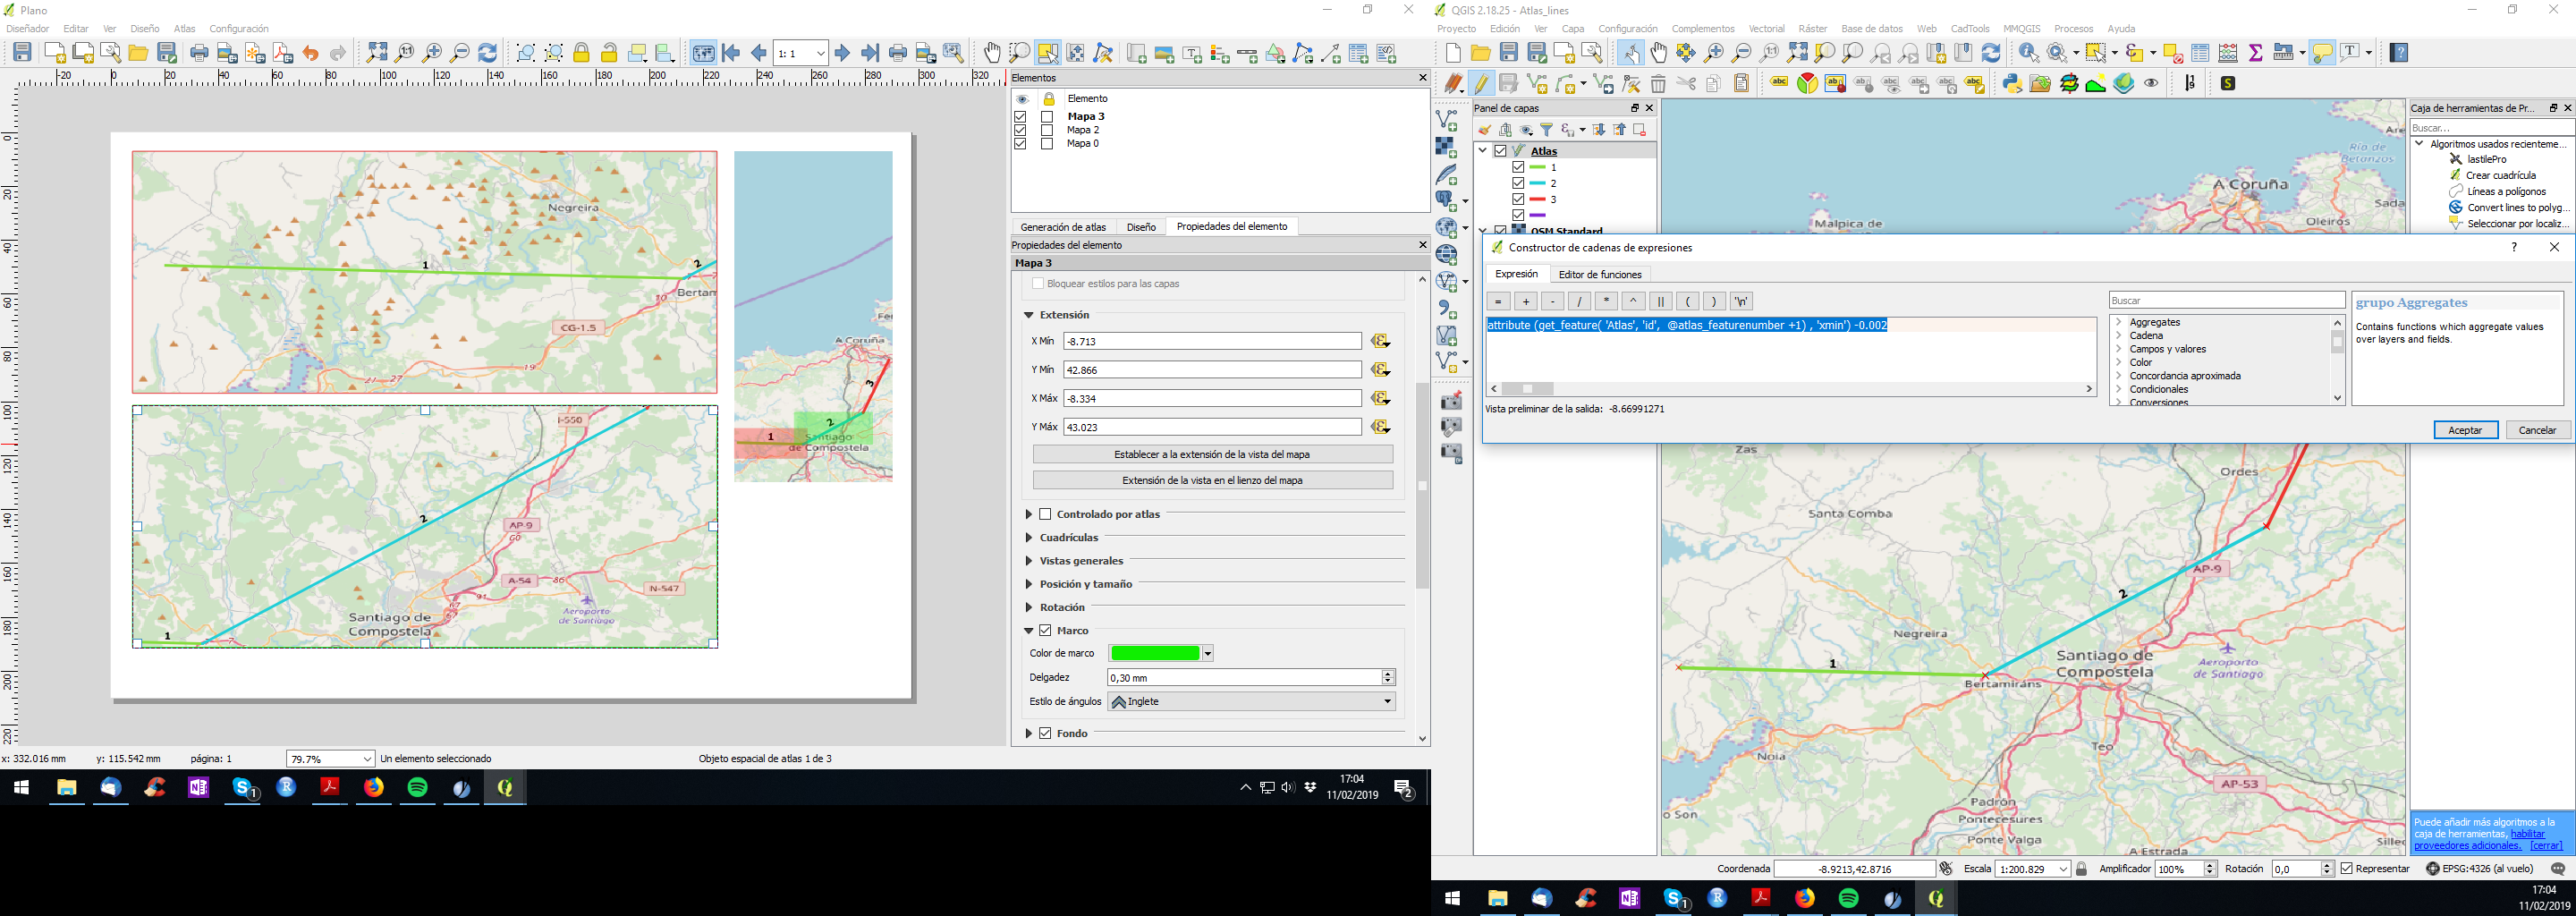Click Cancelar in expression dialog
2576x916 pixels.
point(2537,430)
